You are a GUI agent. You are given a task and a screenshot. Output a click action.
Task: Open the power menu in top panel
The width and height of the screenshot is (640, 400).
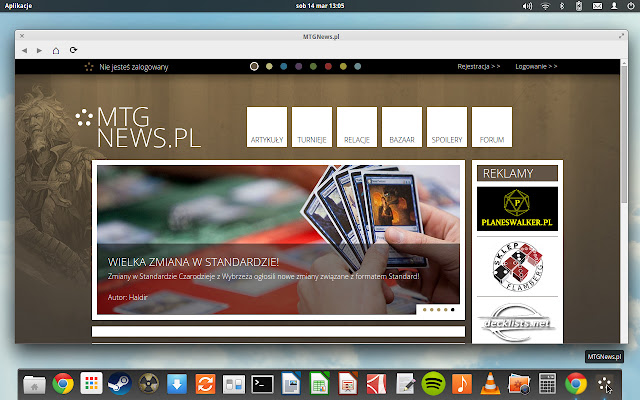point(631,6)
